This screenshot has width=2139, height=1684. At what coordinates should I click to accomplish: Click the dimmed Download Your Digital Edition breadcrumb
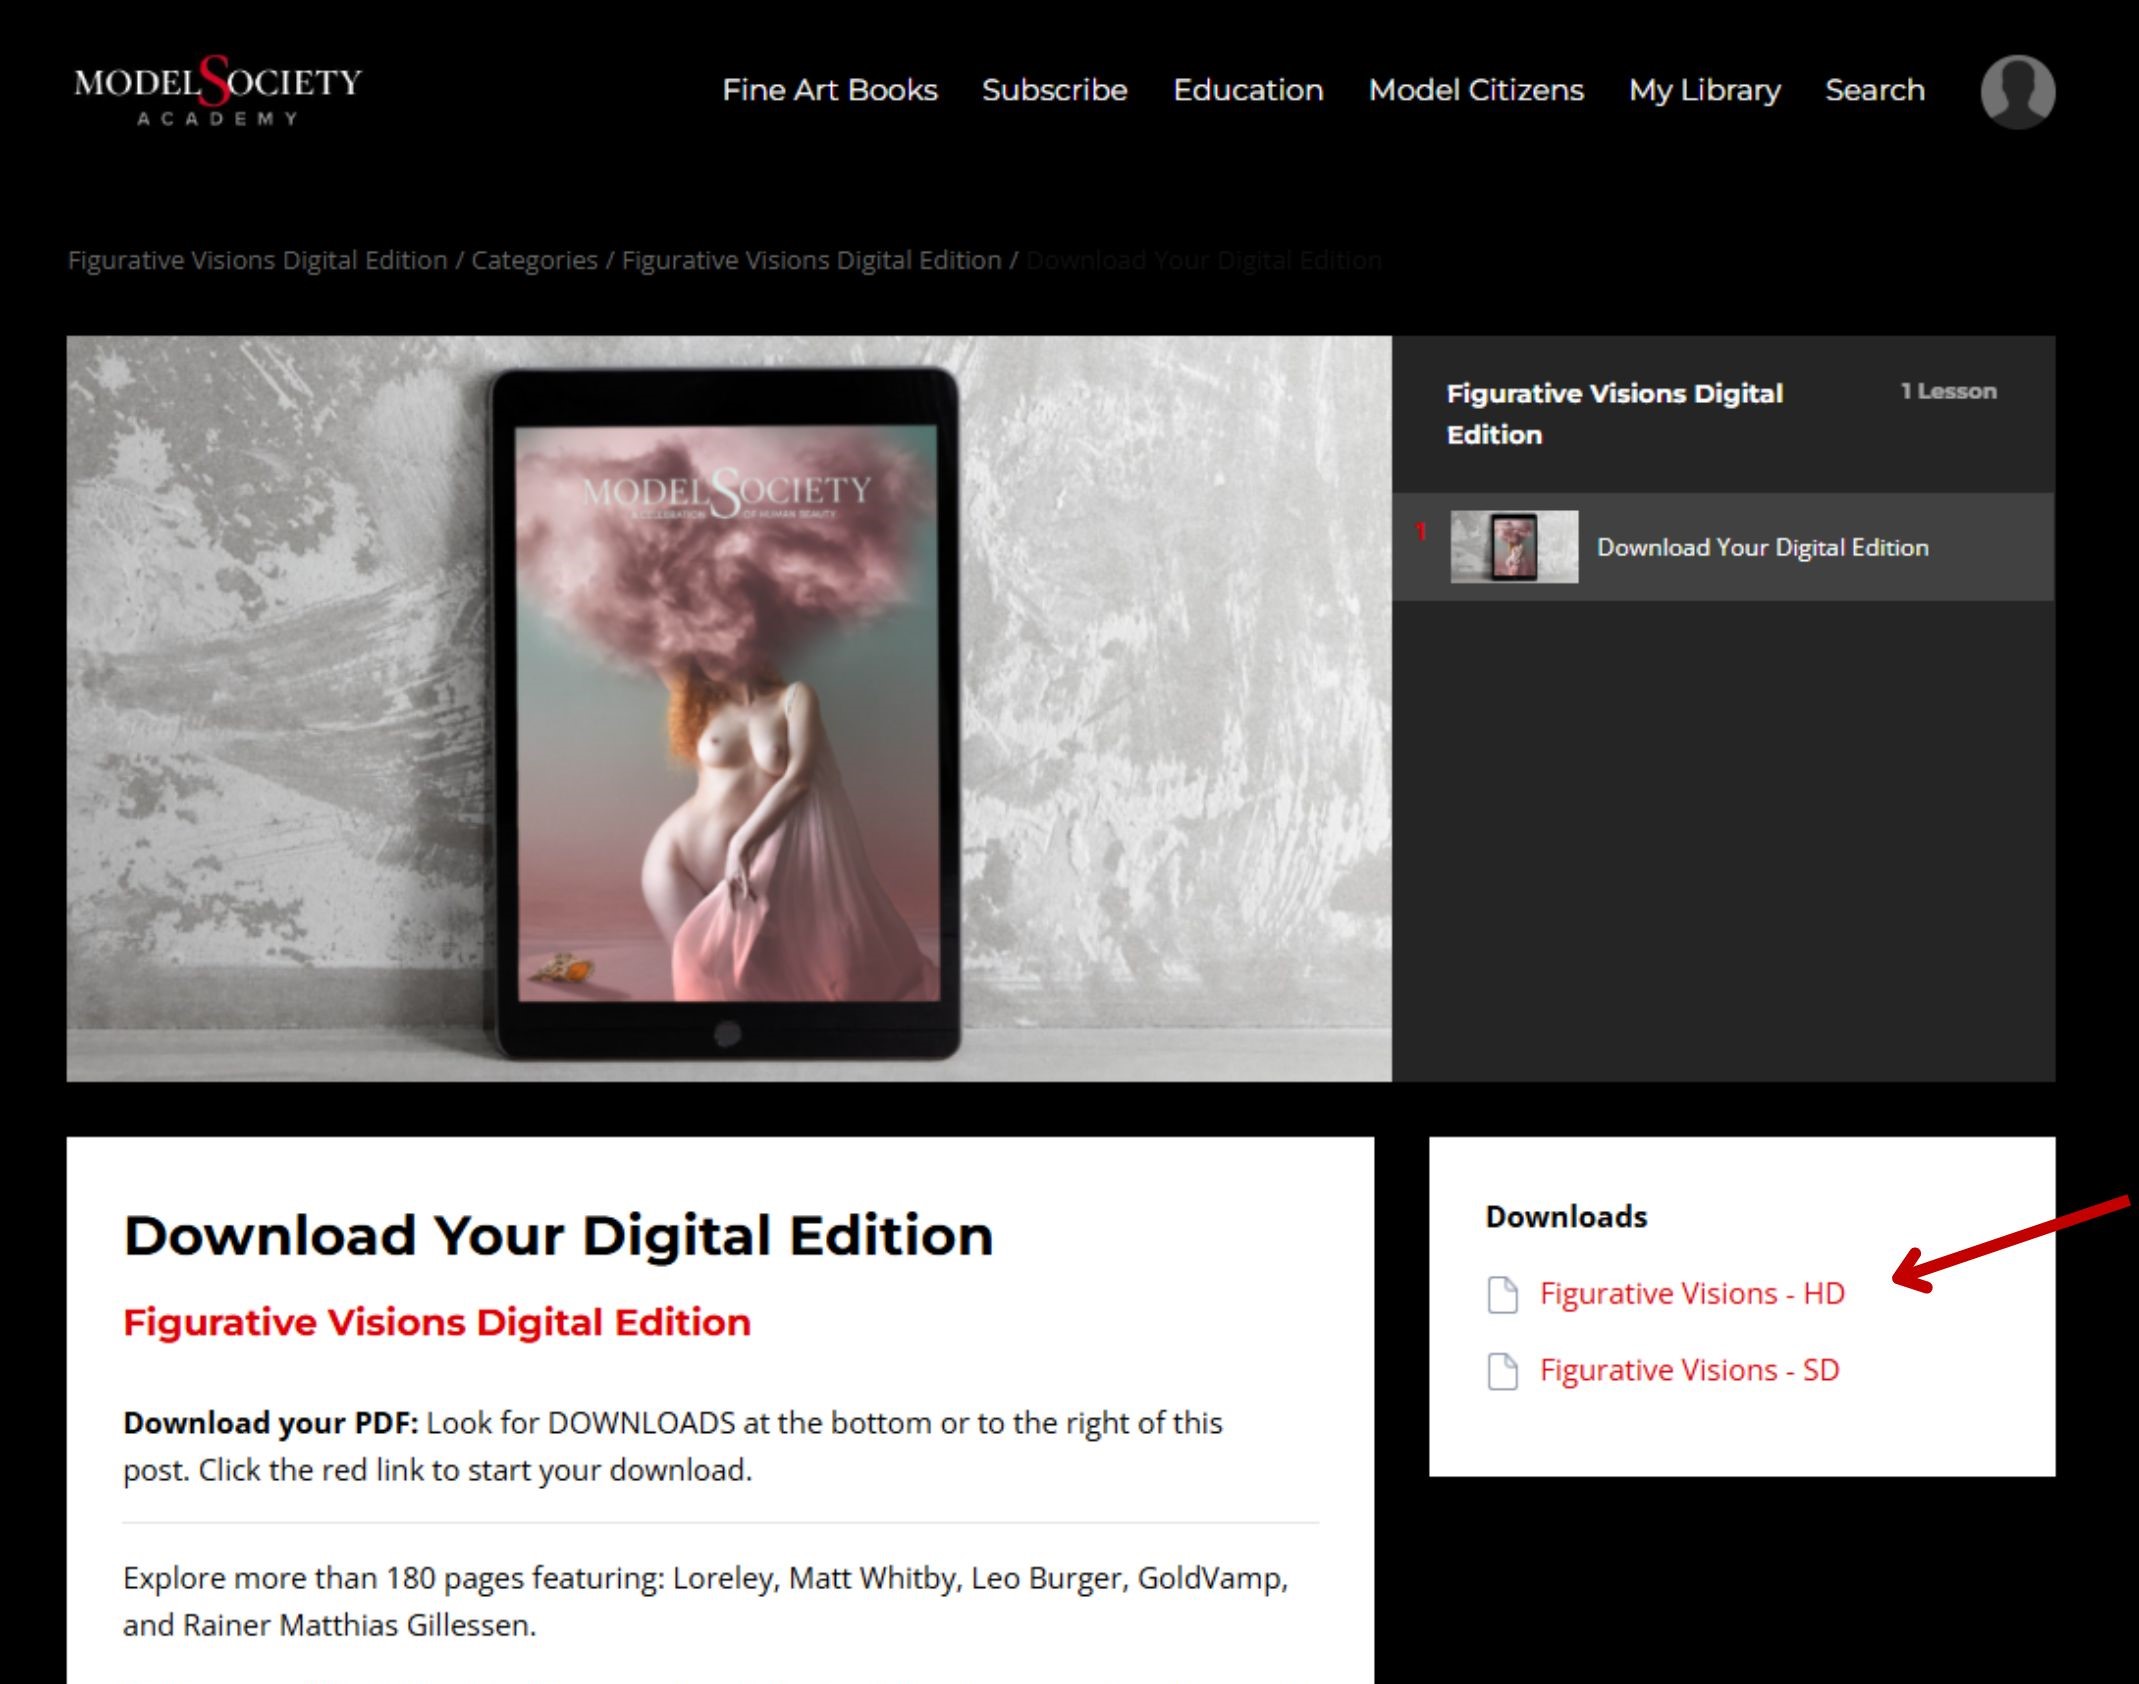coord(1204,261)
